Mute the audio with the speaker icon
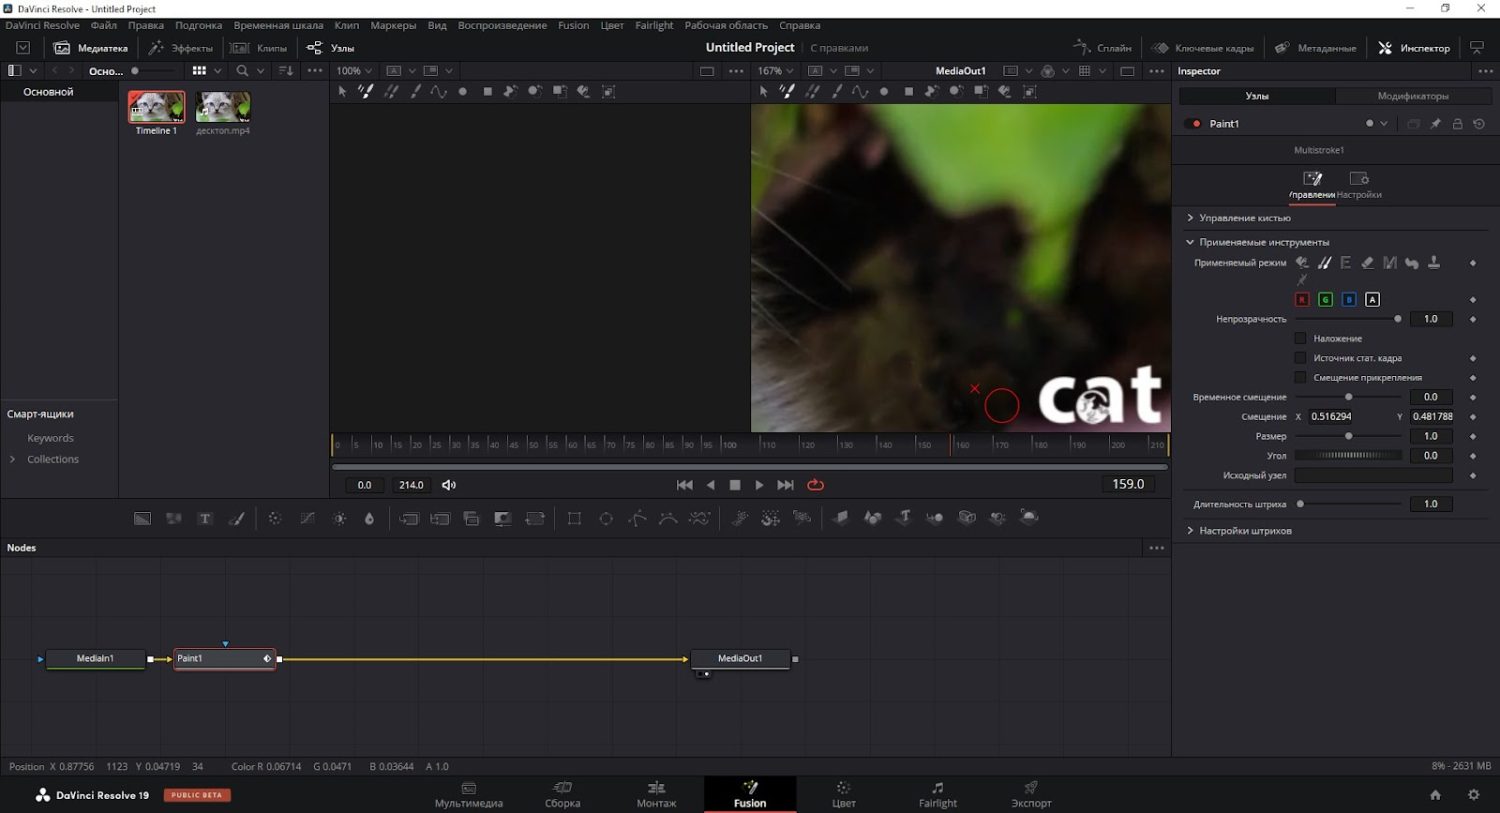This screenshot has width=1500, height=813. [449, 485]
